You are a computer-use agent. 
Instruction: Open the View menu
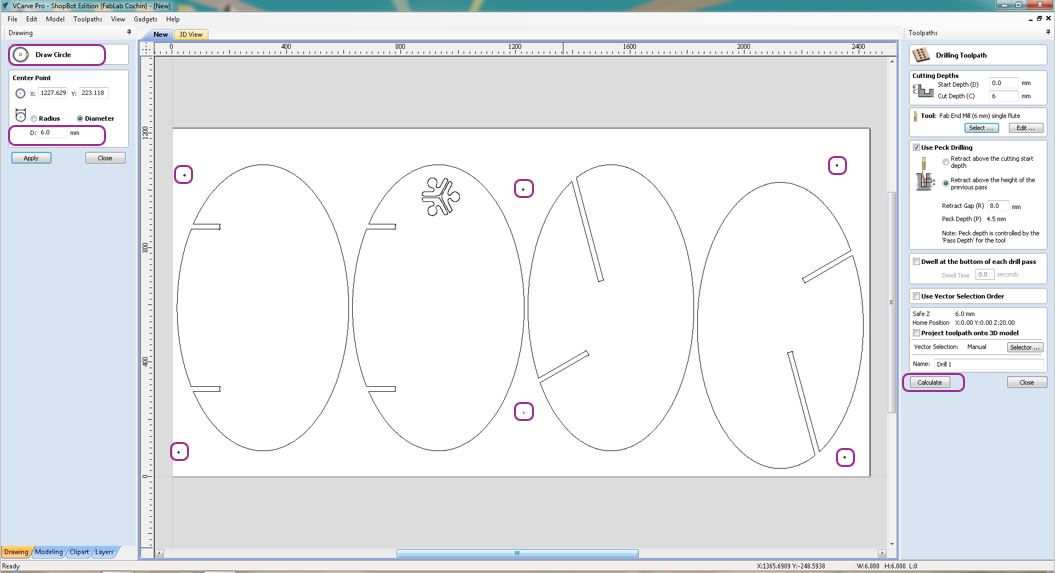point(118,19)
